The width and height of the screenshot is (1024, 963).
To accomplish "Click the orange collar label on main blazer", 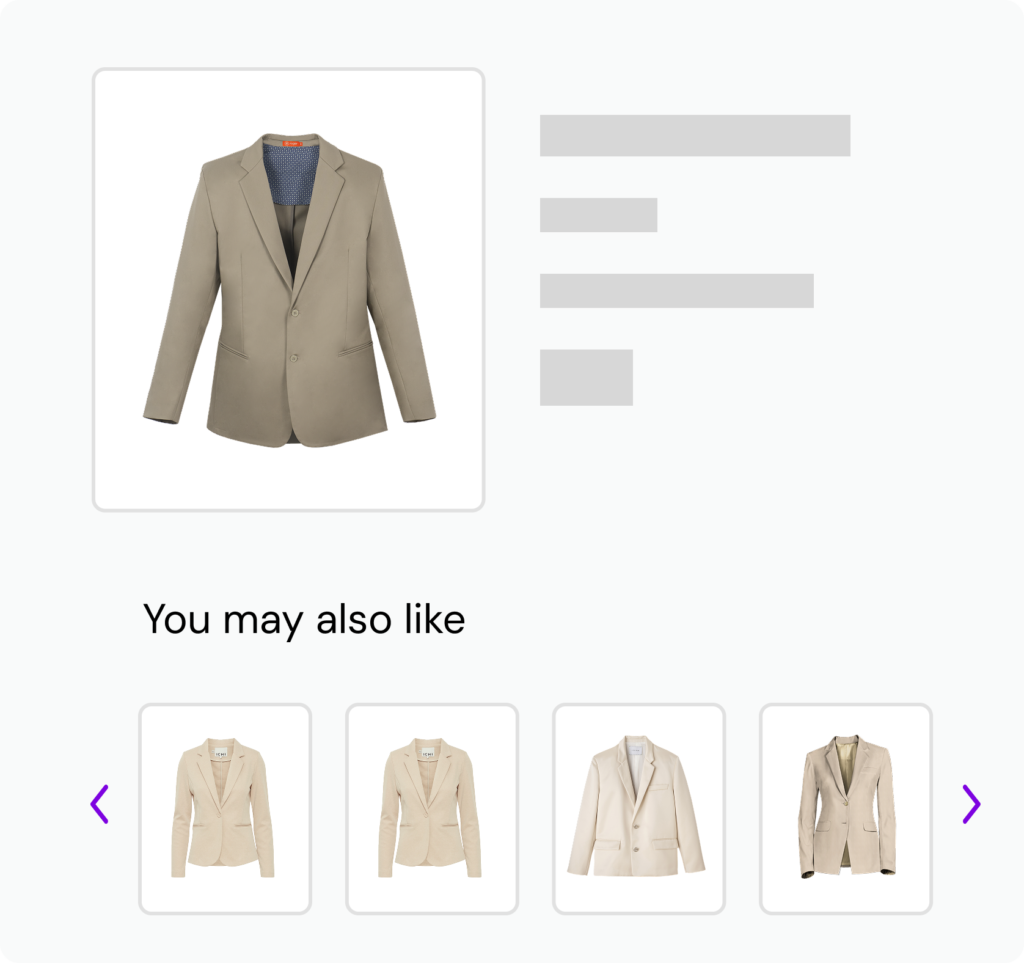I will (x=291, y=144).
